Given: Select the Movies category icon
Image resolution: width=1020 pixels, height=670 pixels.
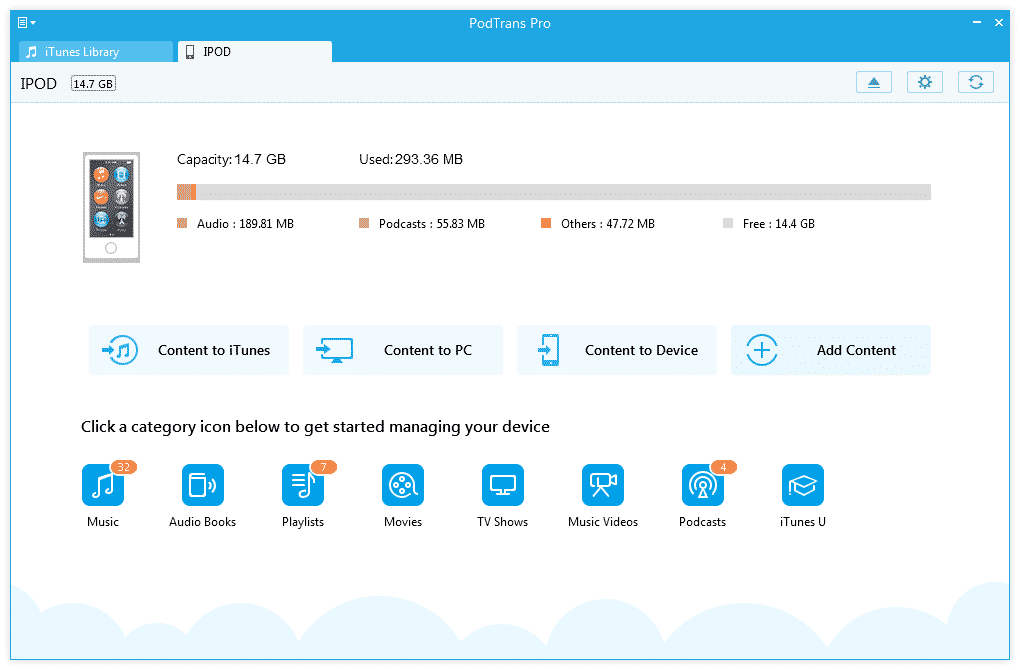Looking at the screenshot, I should (402, 486).
